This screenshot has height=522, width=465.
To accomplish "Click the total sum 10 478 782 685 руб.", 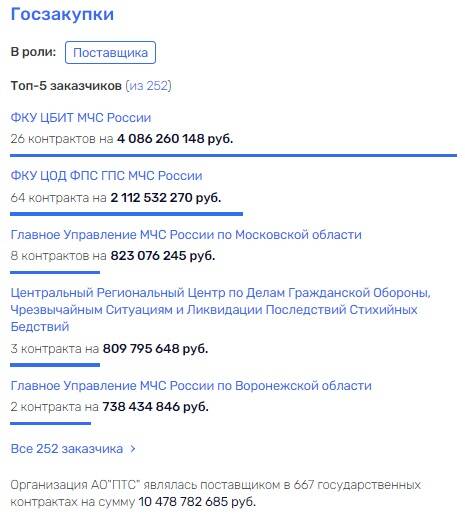I will point(197,502).
